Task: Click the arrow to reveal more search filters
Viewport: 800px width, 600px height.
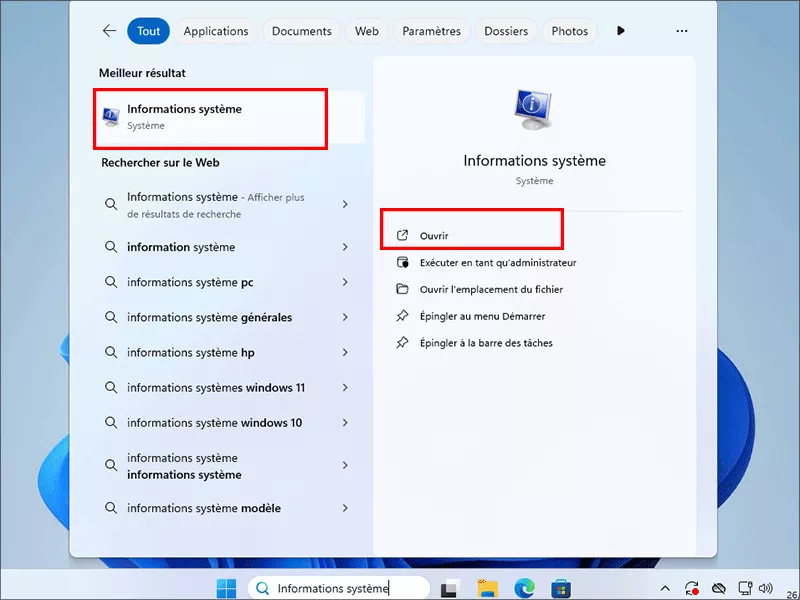Action: click(621, 31)
